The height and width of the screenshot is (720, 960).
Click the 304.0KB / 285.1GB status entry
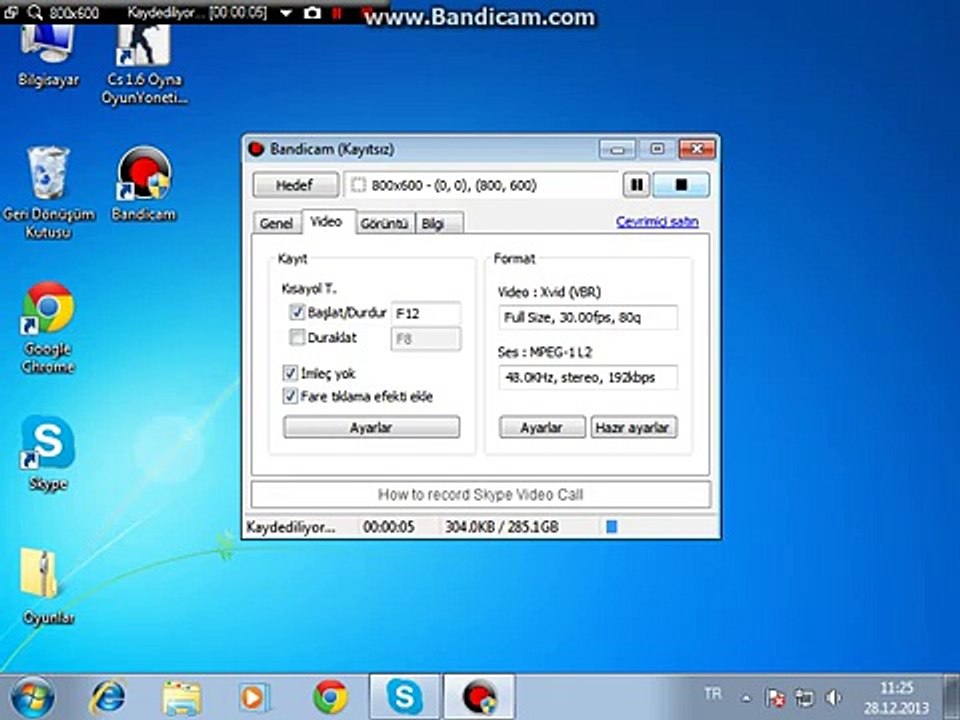[501, 527]
